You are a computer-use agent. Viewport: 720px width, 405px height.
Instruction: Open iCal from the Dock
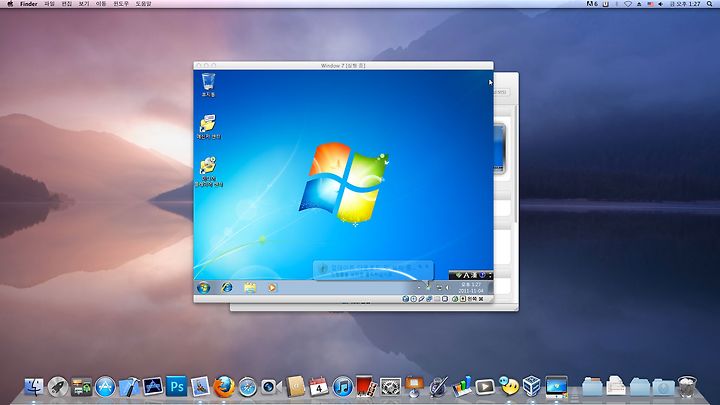click(319, 387)
